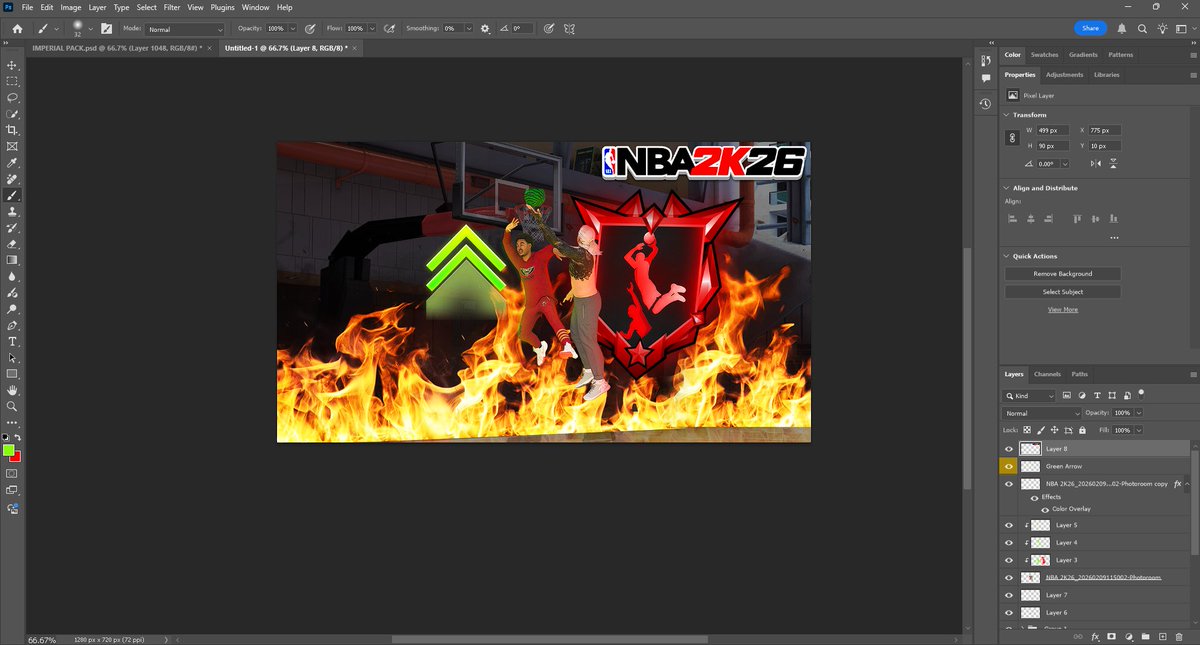Image resolution: width=1200 pixels, height=645 pixels.
Task: Open the History panel icon
Action: 985,104
